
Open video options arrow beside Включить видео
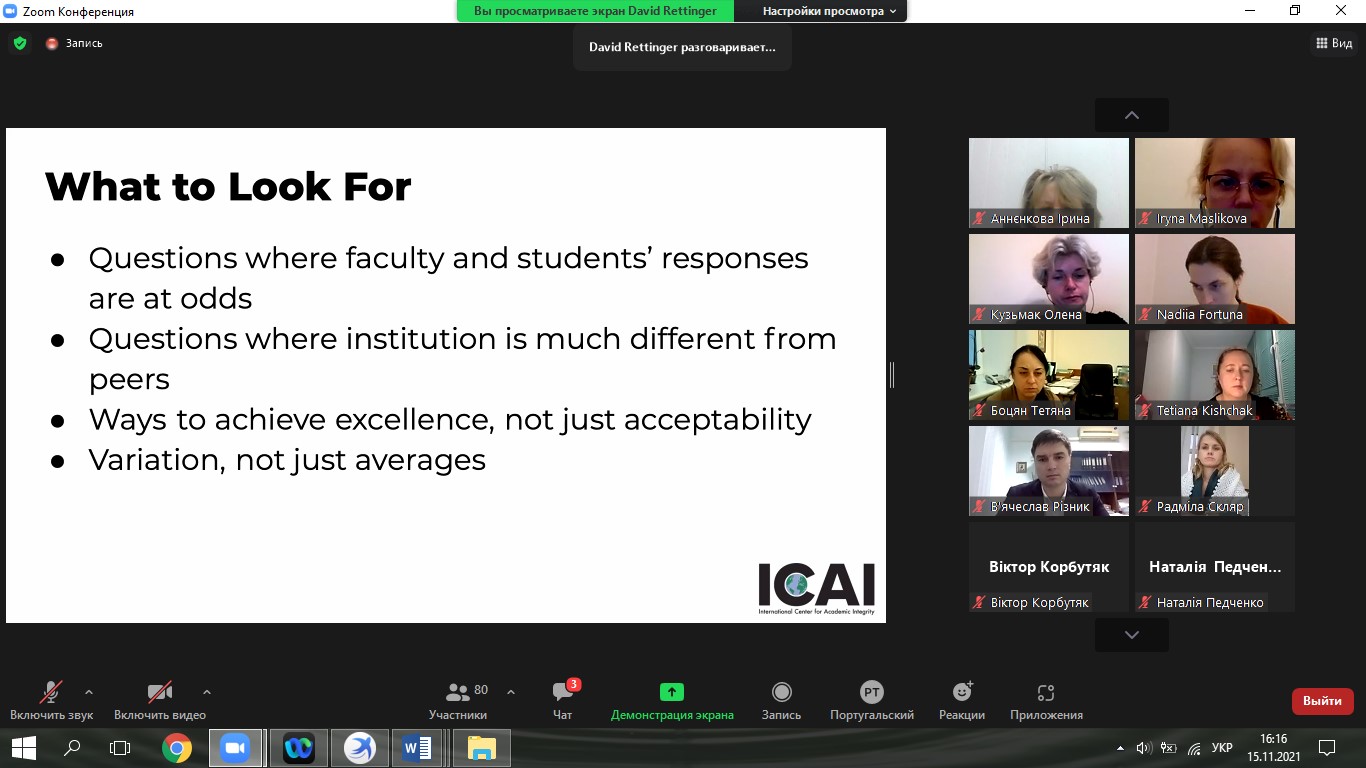[x=207, y=691]
